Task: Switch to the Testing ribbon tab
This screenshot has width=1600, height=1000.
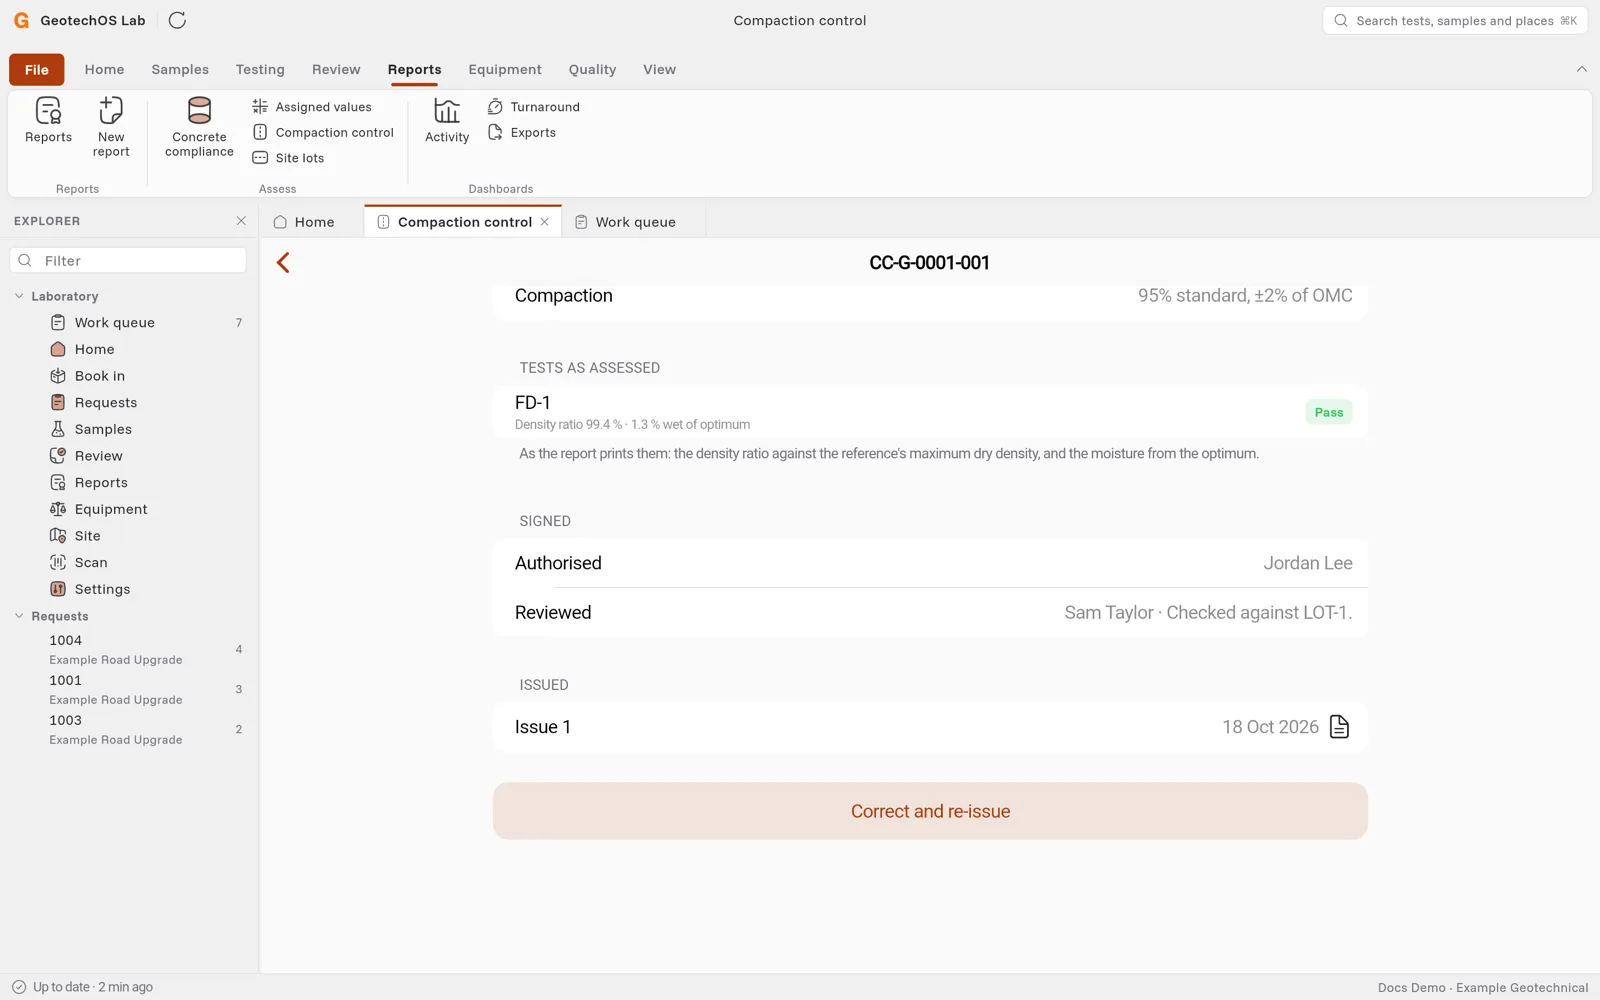Action: click(260, 69)
